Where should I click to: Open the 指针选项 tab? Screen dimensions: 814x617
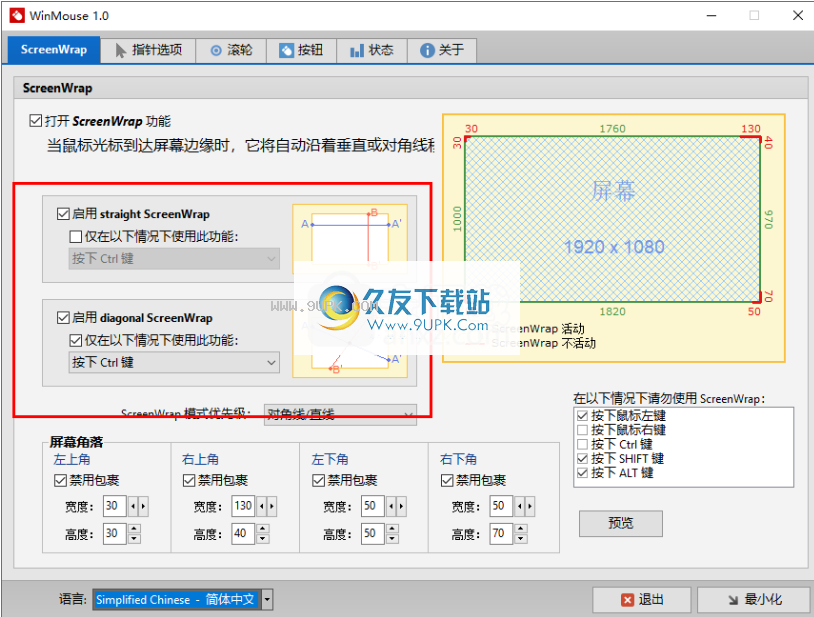tap(148, 50)
